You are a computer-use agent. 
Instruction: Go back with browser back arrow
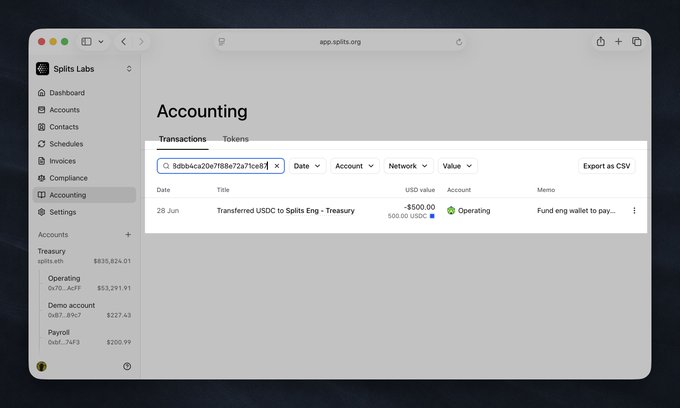[124, 42]
